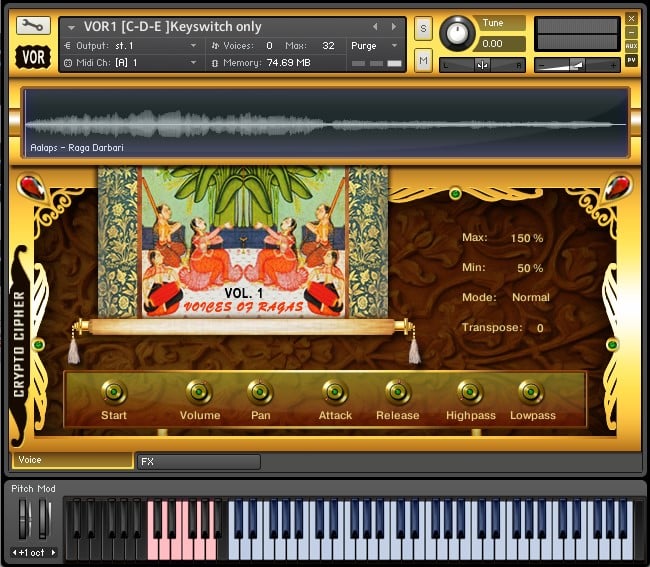Click the Tune knob

click(x=457, y=33)
